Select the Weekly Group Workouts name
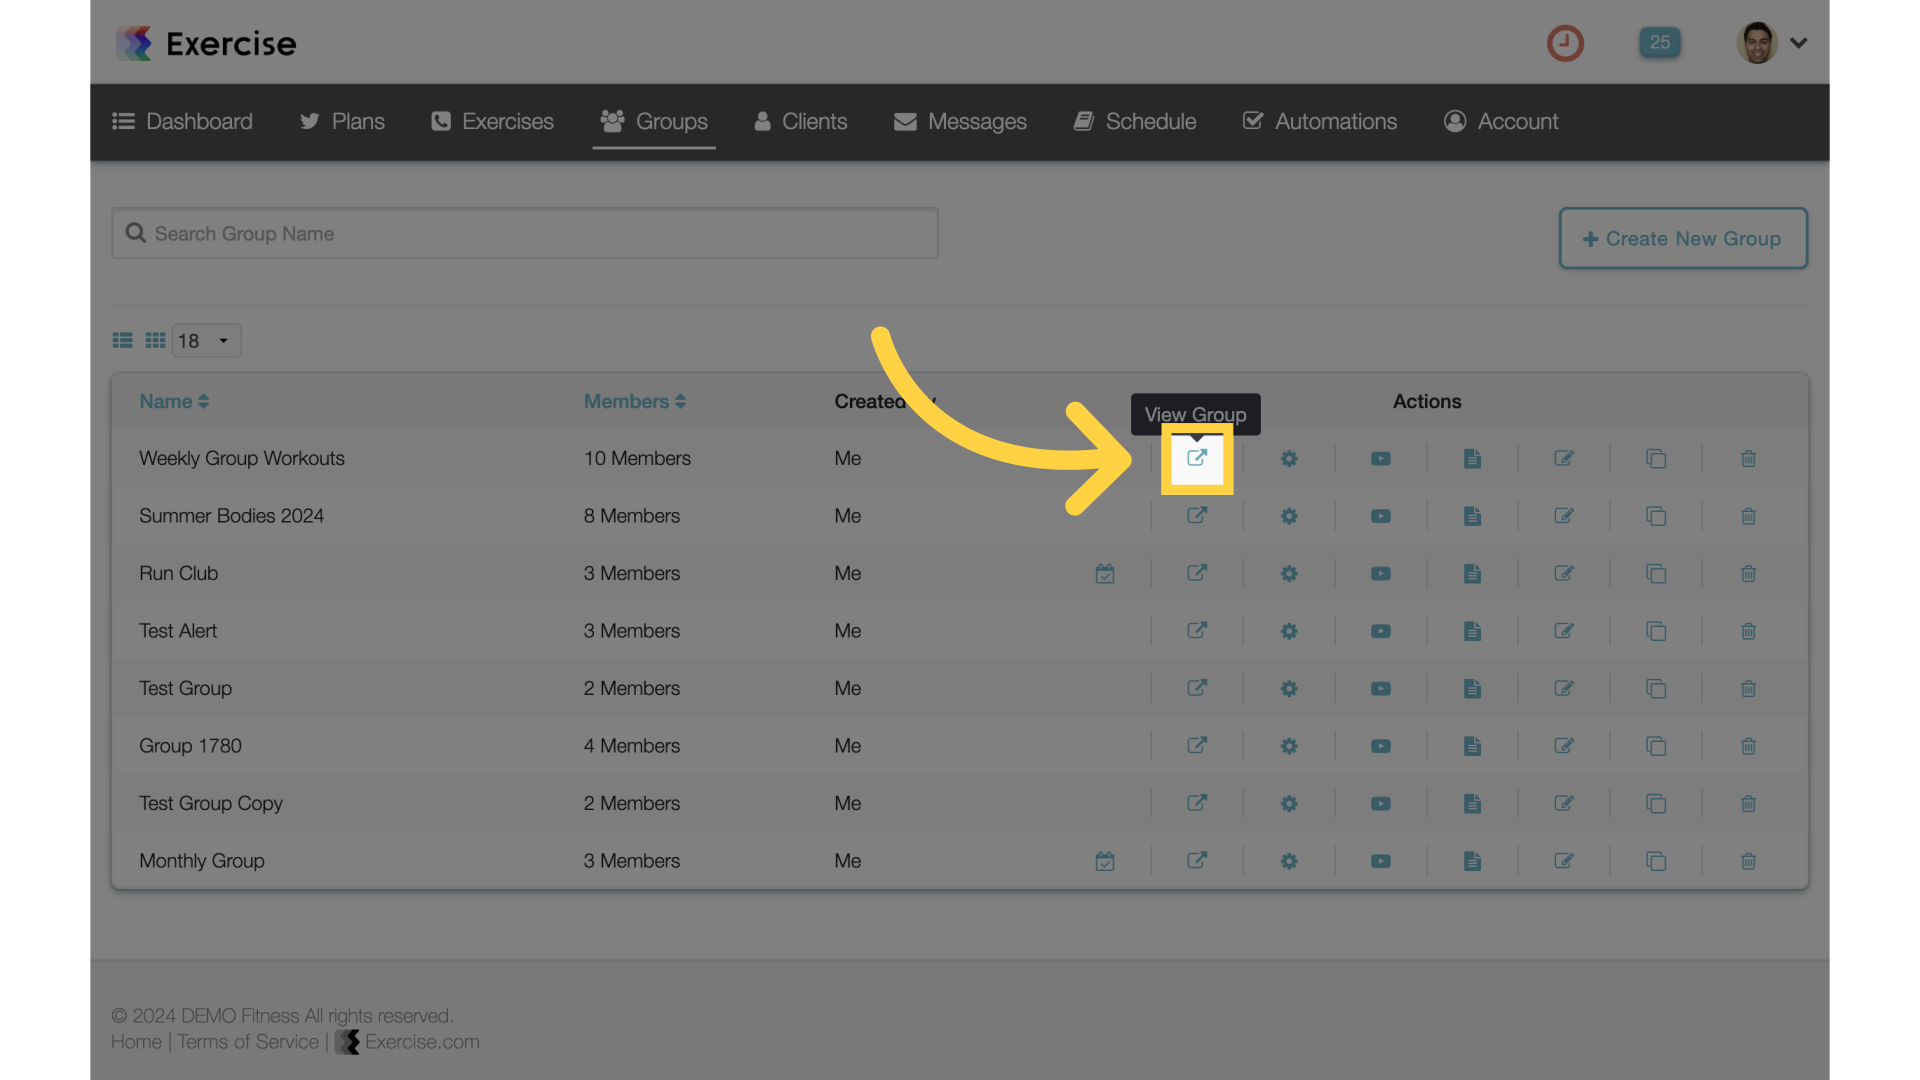This screenshot has height=1080, width=1920. [242, 459]
